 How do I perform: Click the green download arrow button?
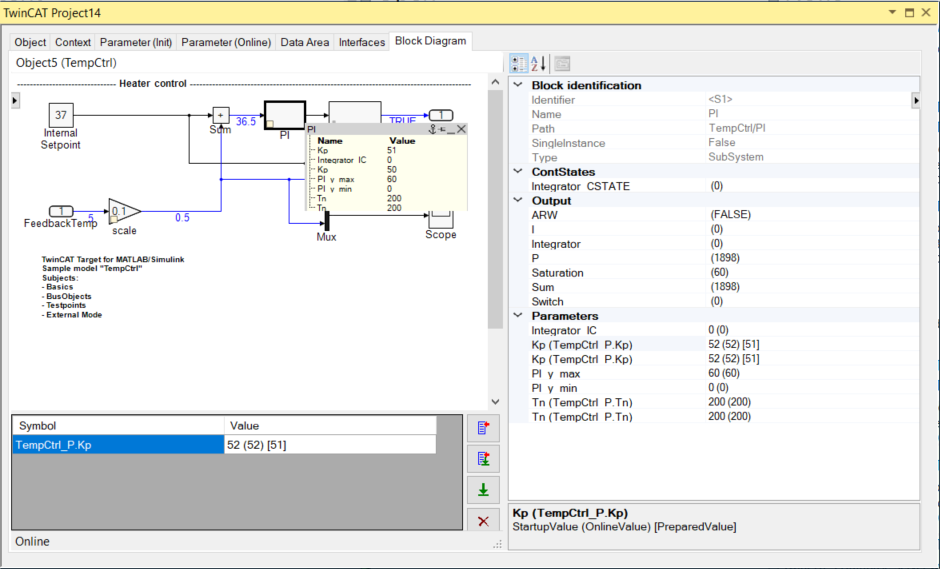(x=483, y=490)
